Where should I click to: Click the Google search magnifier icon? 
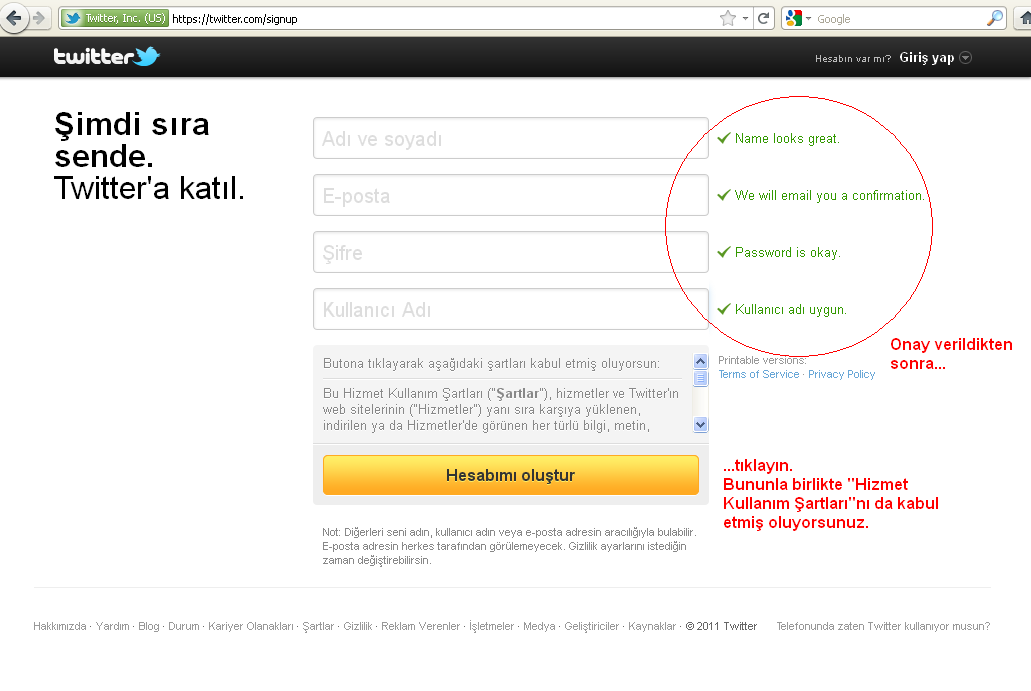[x=996, y=17]
